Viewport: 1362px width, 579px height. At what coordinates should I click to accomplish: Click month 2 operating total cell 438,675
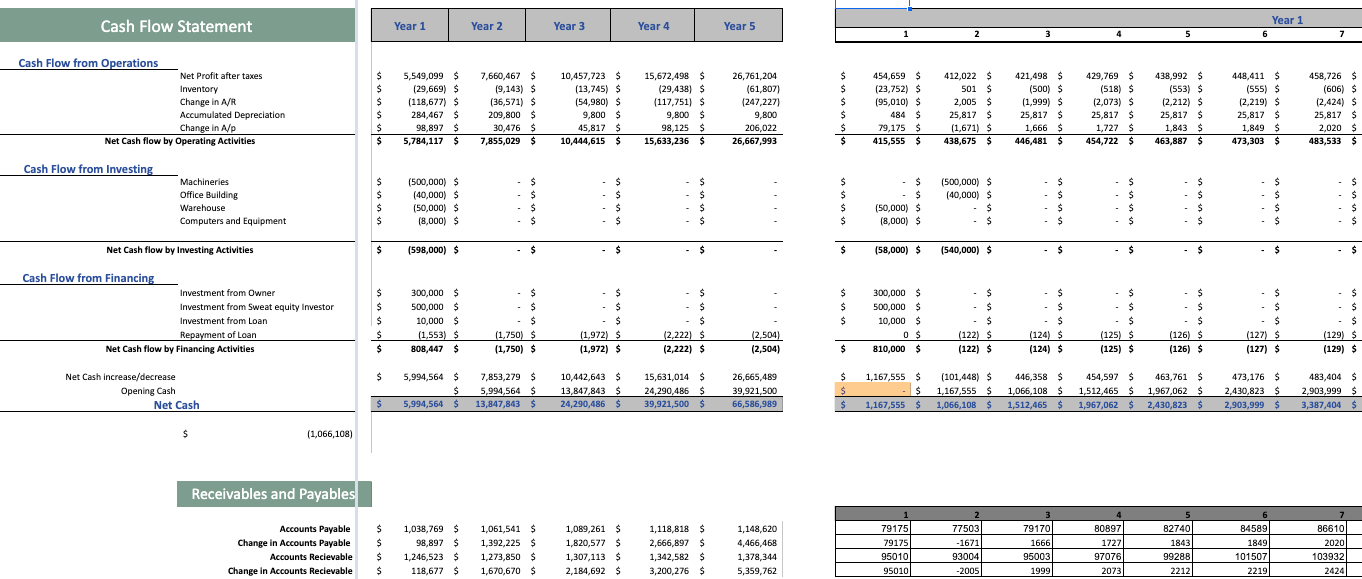[x=961, y=141]
